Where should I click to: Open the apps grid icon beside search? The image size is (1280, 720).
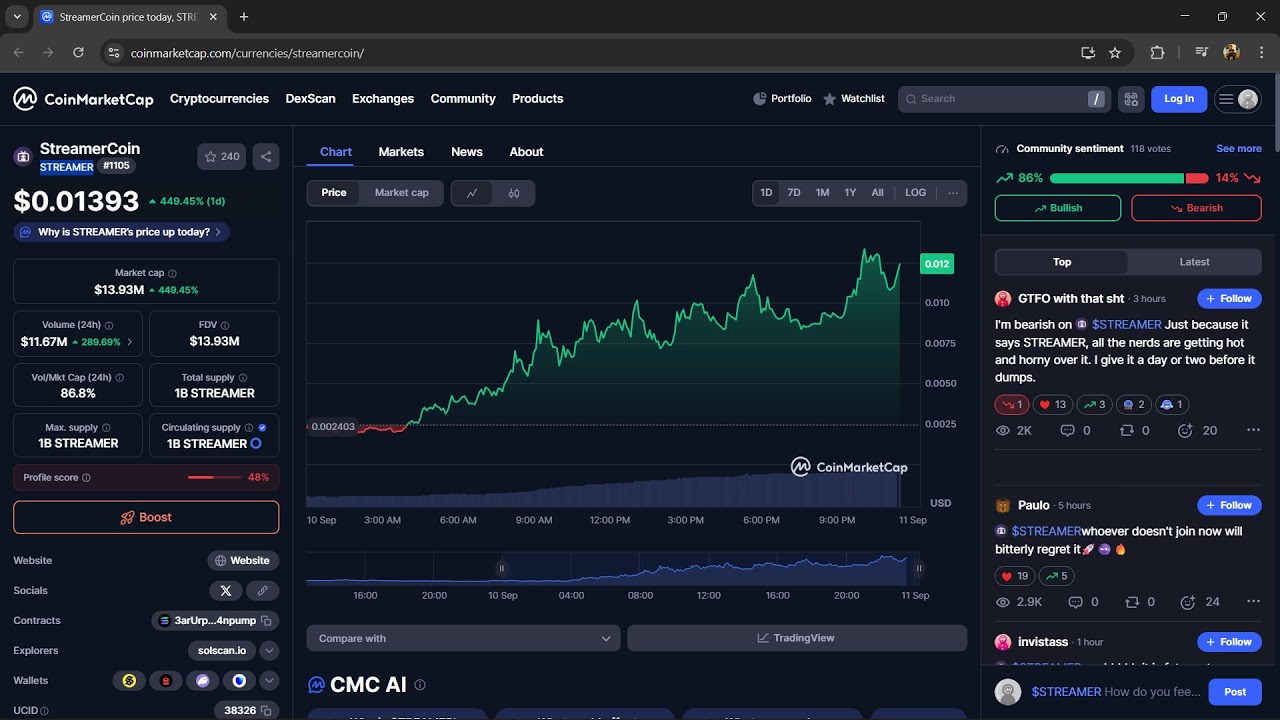[1131, 99]
